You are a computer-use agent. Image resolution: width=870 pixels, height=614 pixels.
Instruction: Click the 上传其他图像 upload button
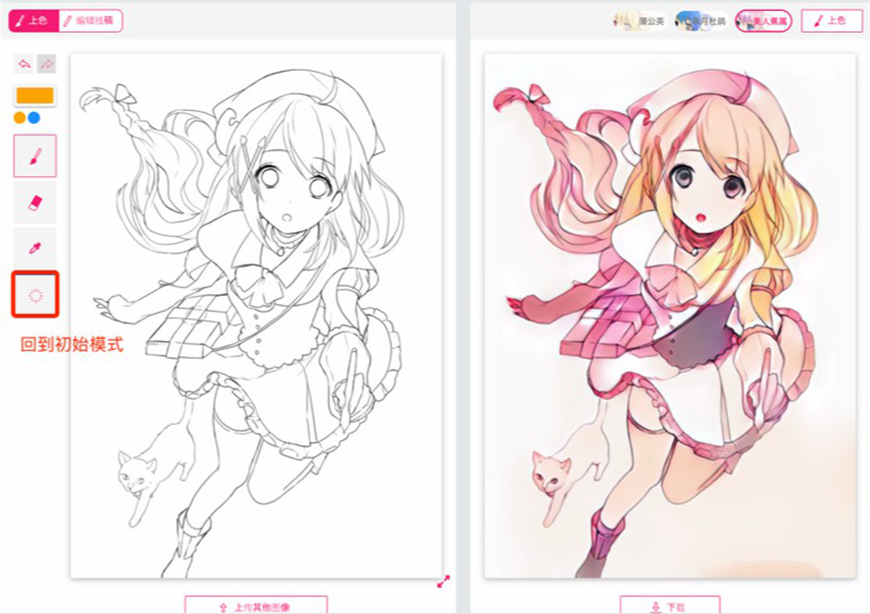click(256, 606)
